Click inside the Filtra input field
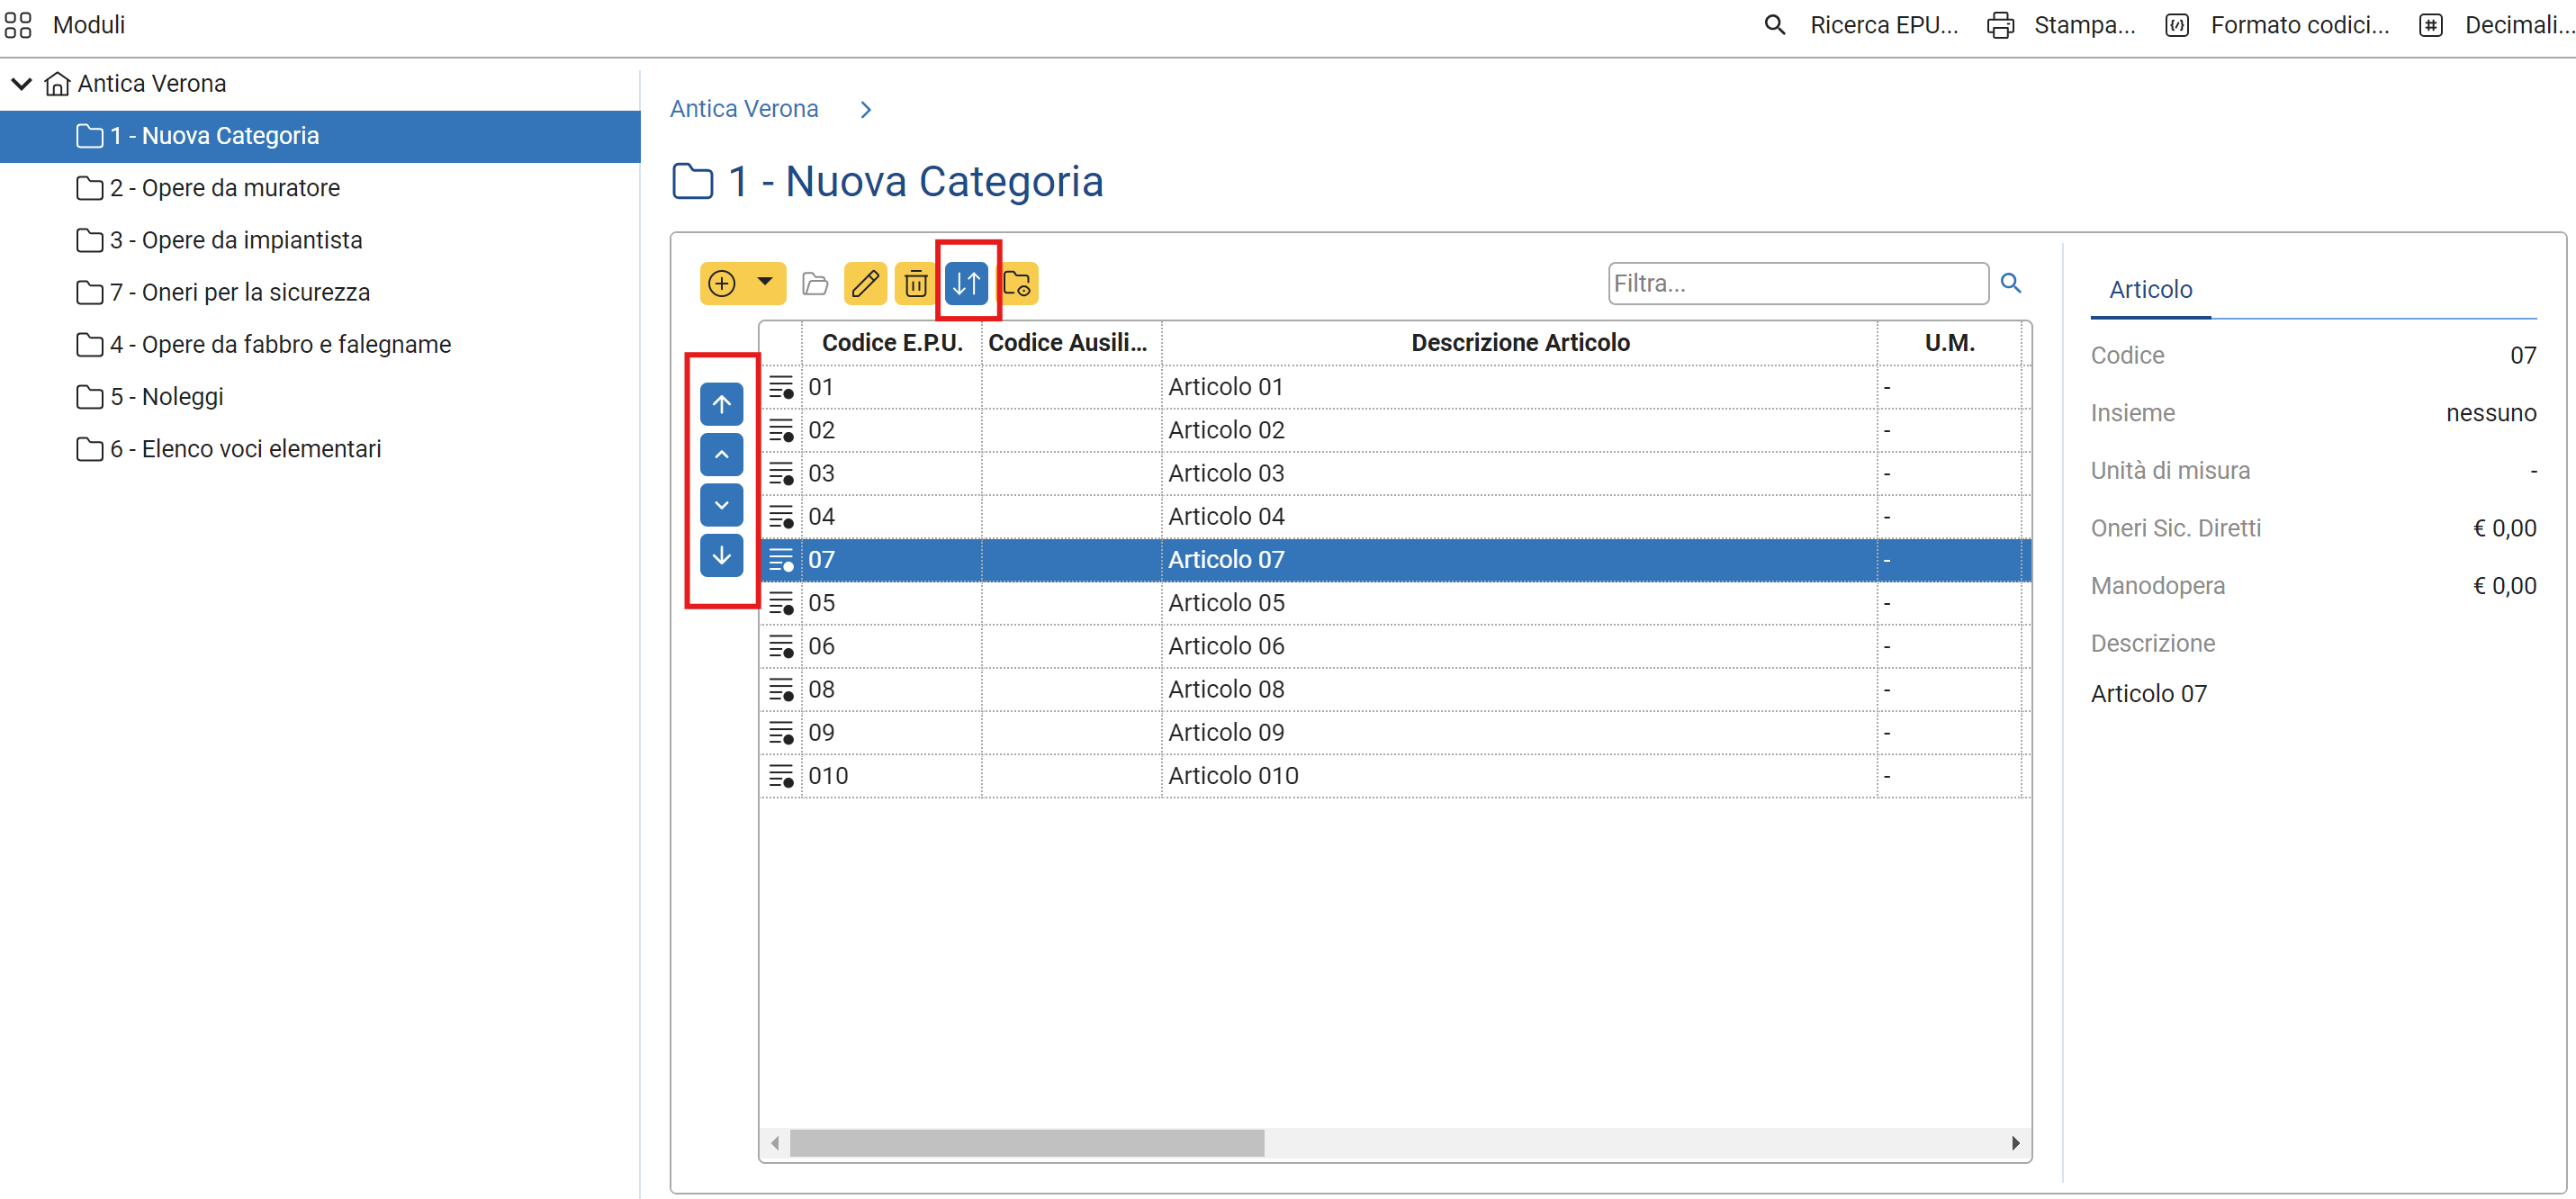 point(1797,283)
